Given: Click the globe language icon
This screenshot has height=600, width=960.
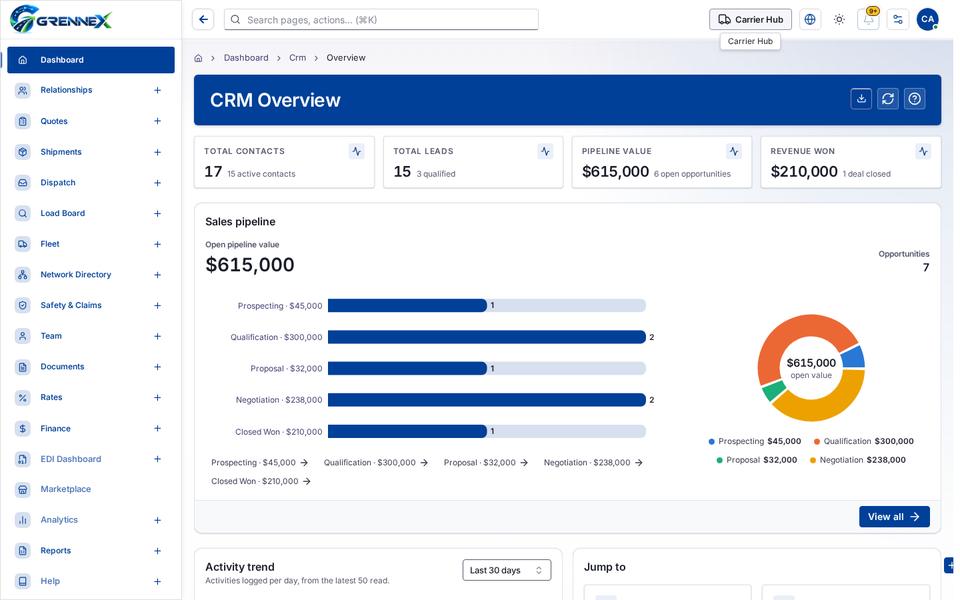Looking at the screenshot, I should coord(809,19).
